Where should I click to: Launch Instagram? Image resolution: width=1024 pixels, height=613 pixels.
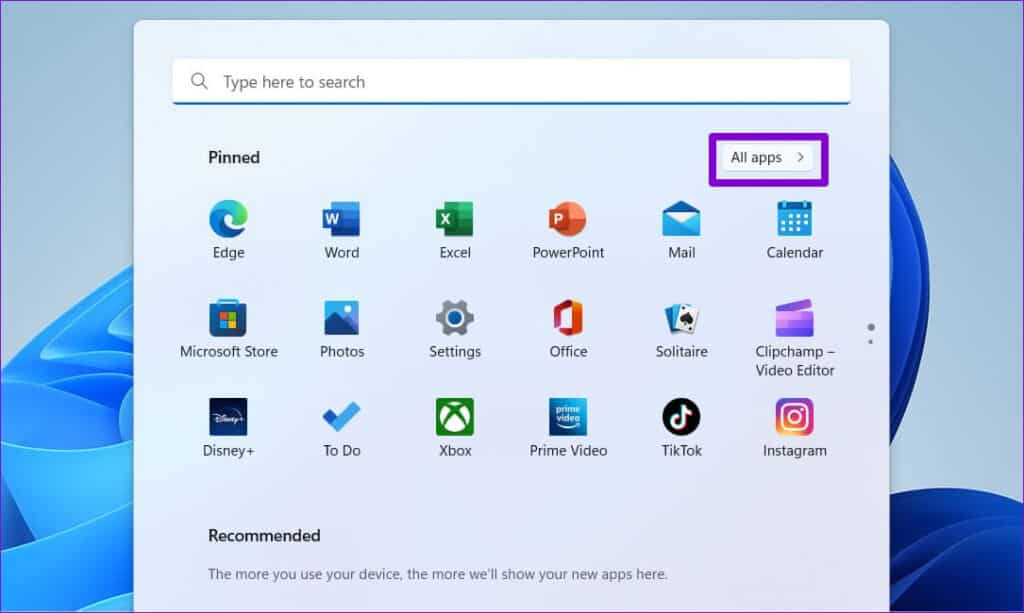click(794, 419)
